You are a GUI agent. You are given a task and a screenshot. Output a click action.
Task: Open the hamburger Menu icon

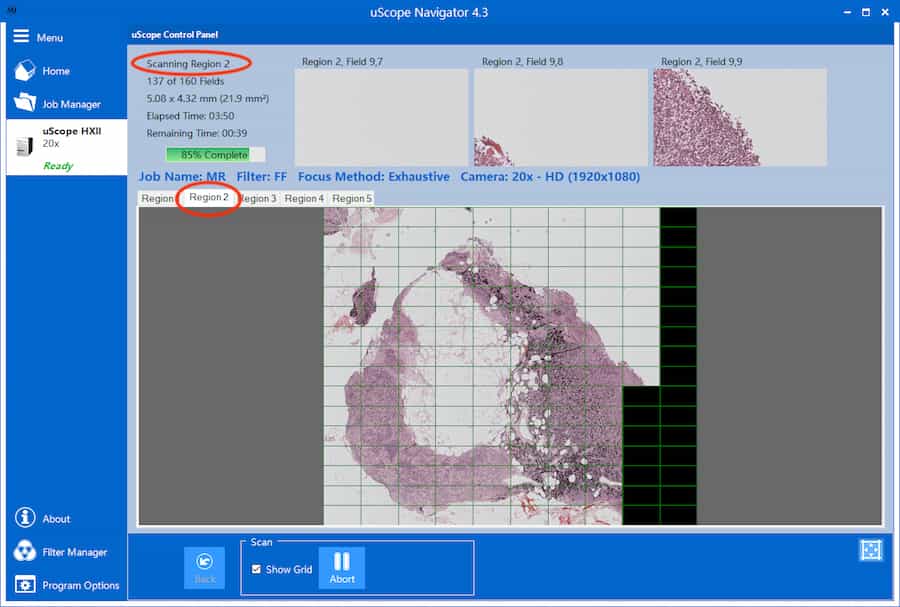(21, 37)
